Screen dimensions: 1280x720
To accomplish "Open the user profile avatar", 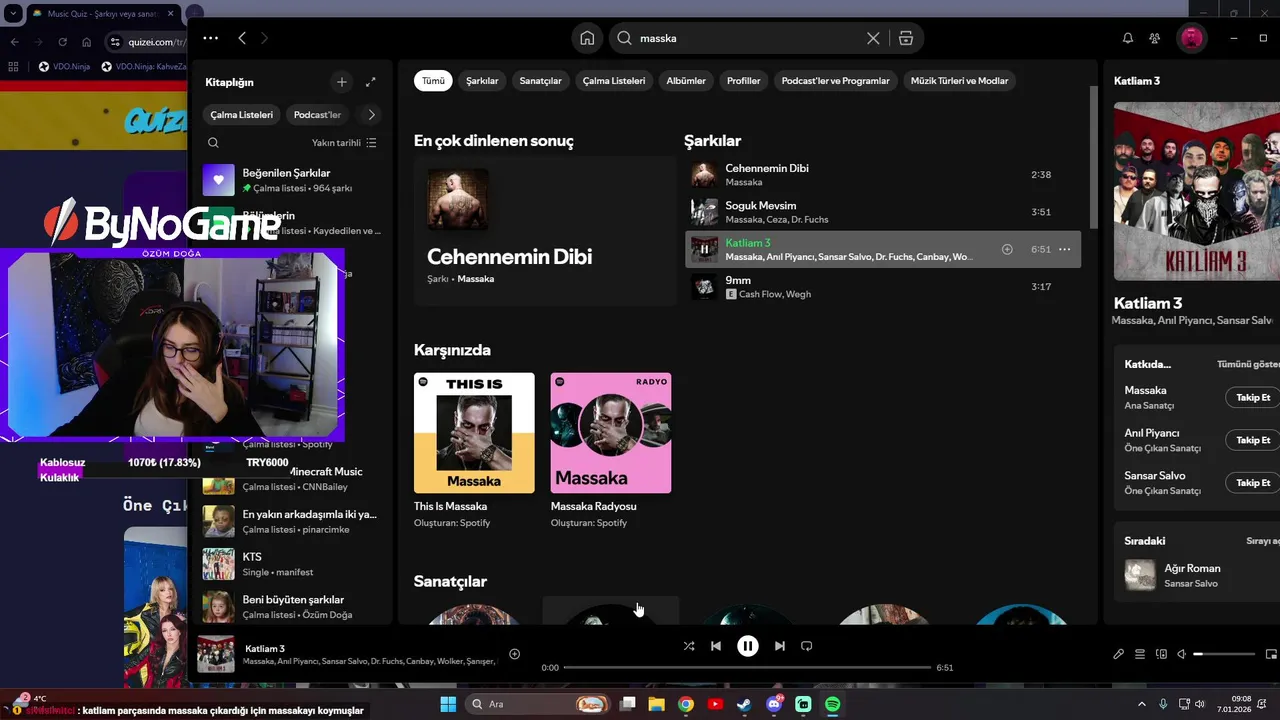I will point(1191,38).
